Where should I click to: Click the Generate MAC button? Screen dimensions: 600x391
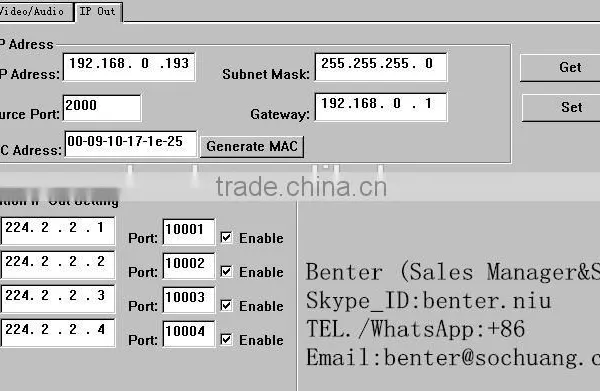coord(252,147)
